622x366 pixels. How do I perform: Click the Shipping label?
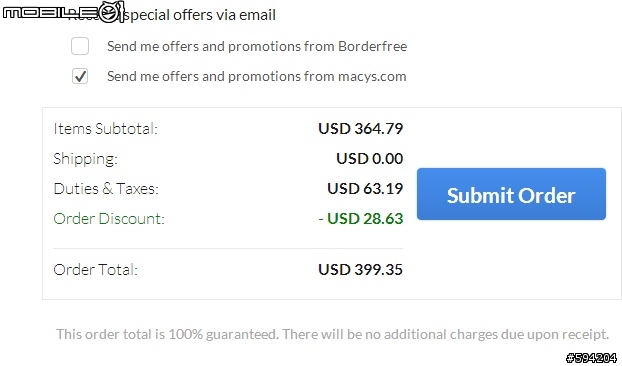point(85,159)
